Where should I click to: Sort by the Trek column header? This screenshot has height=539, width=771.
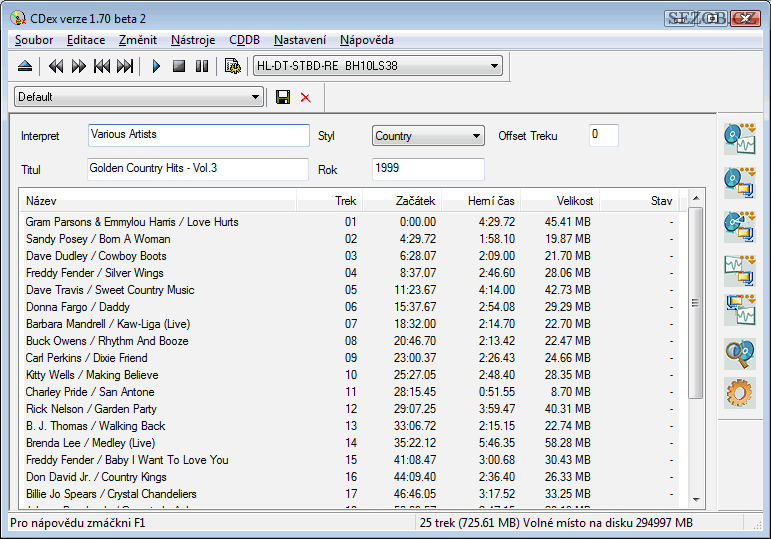[329, 201]
